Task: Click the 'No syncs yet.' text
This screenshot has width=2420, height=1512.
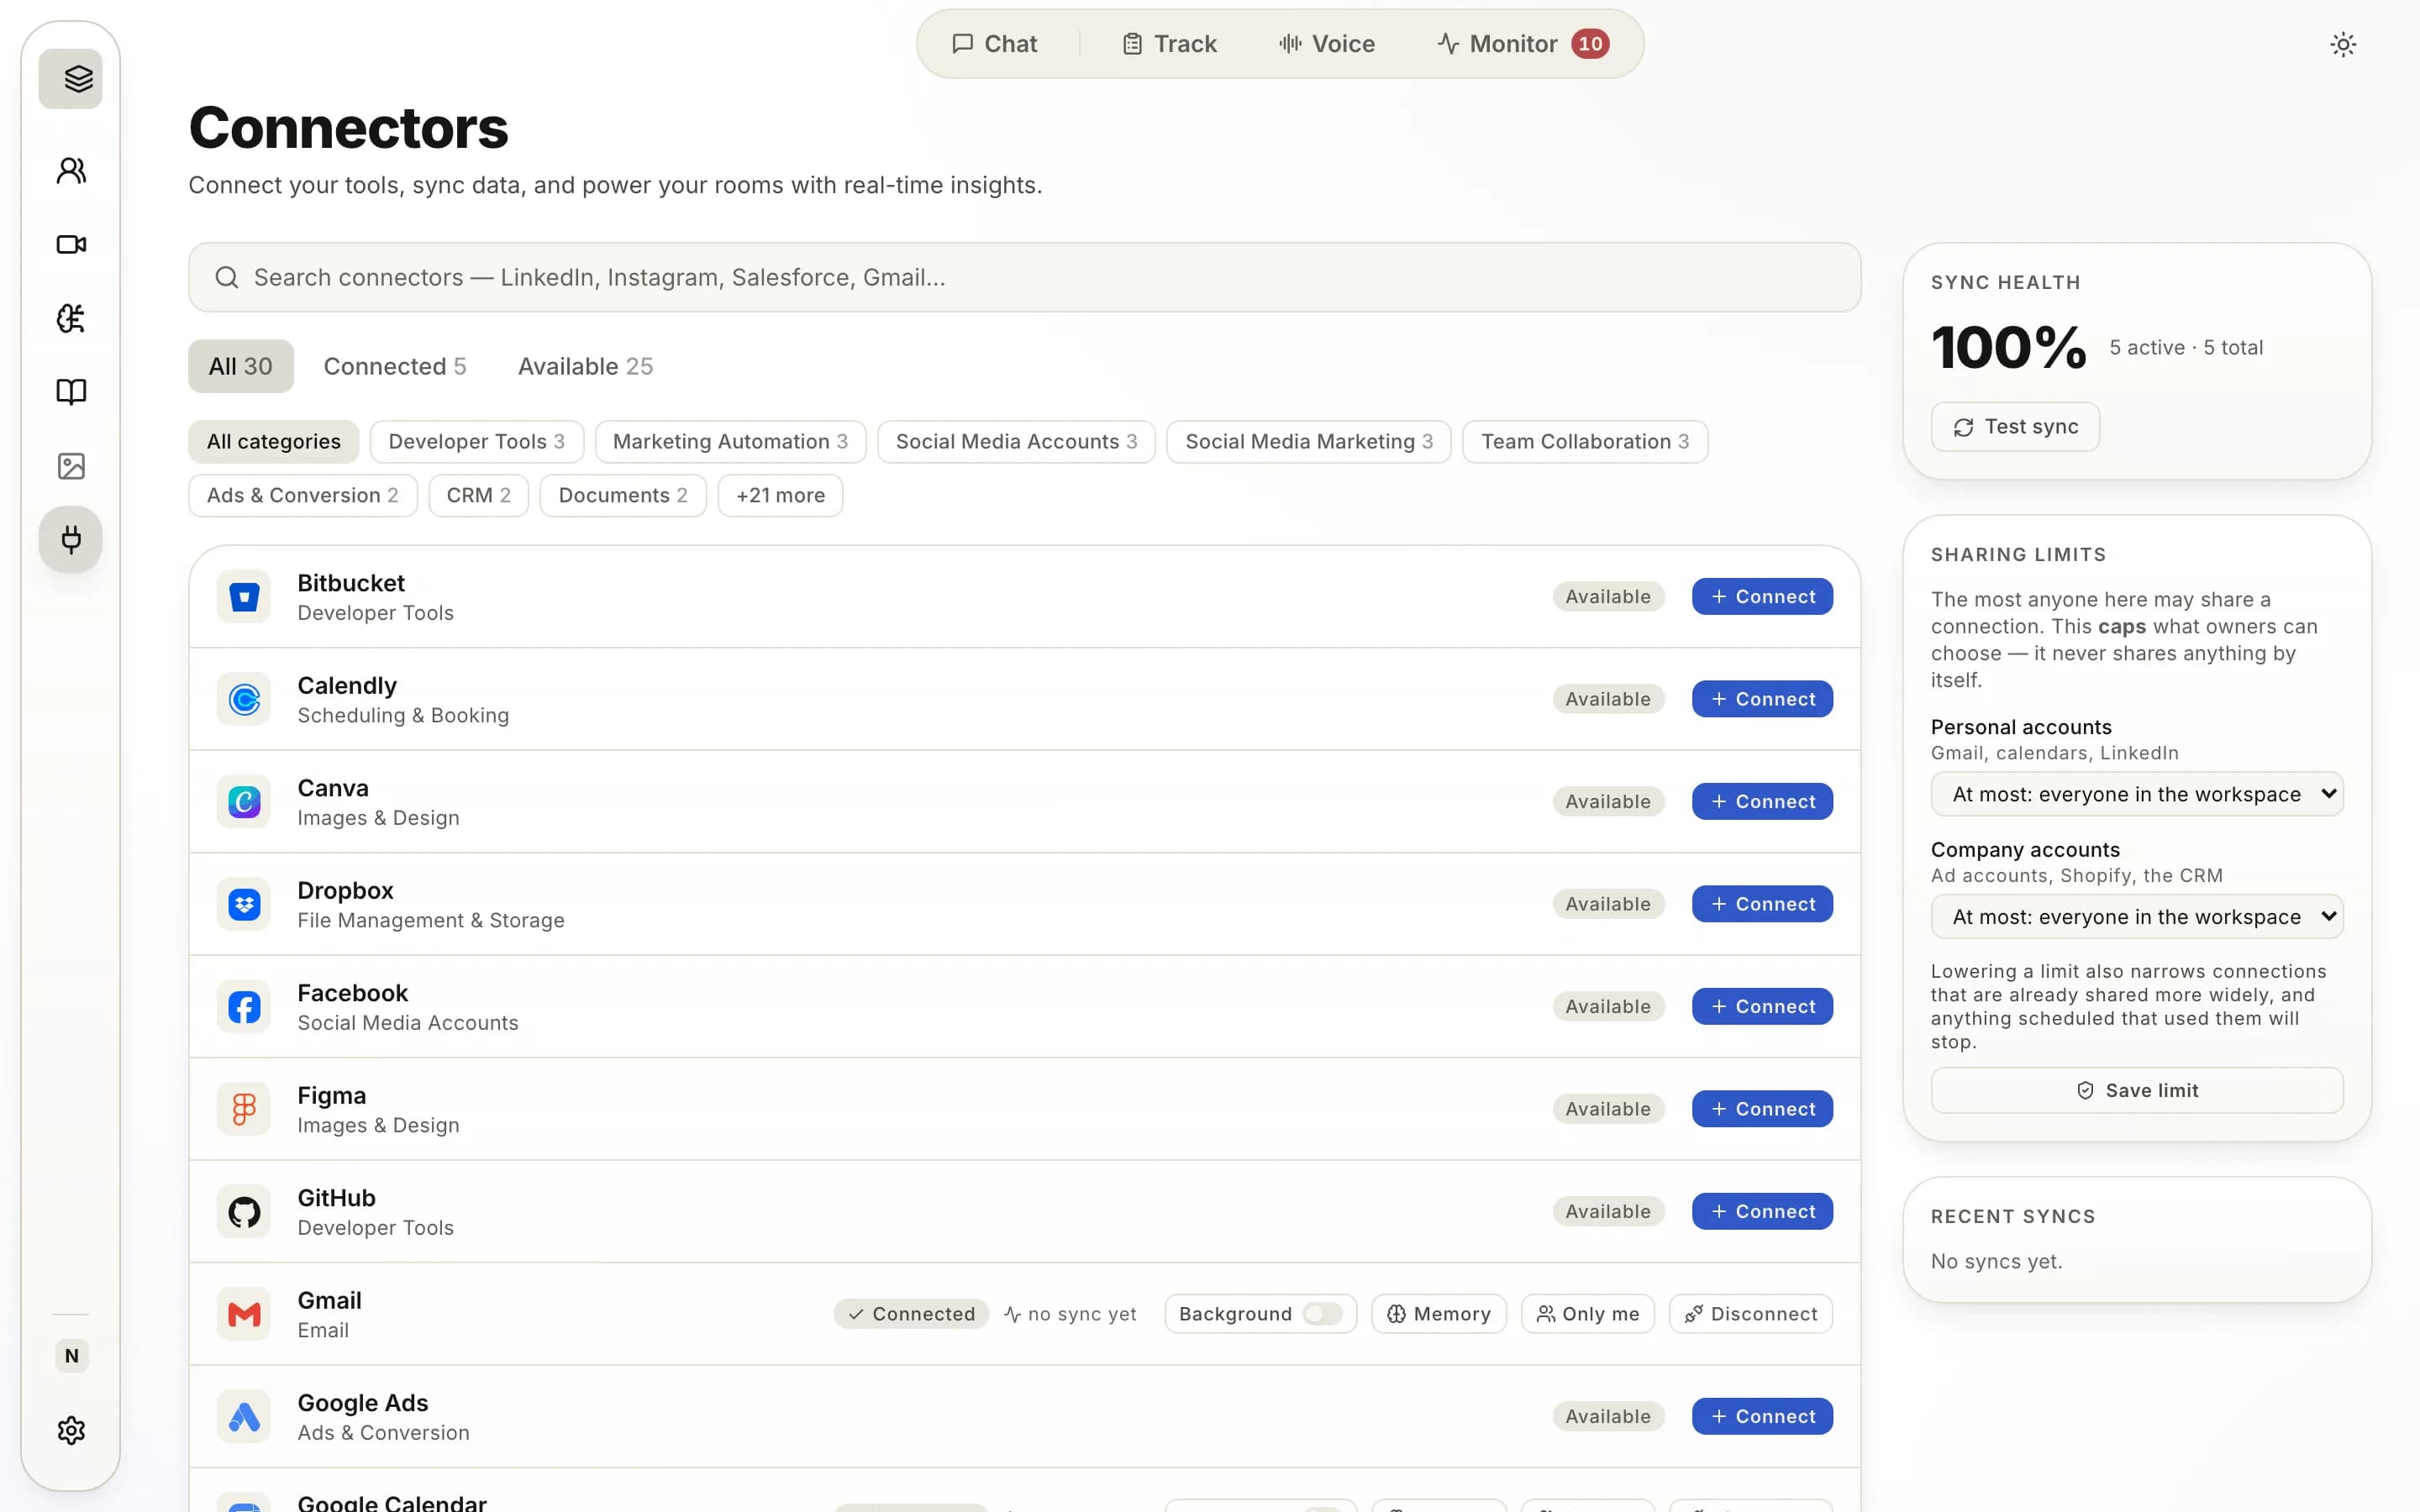Action: point(1996,1262)
